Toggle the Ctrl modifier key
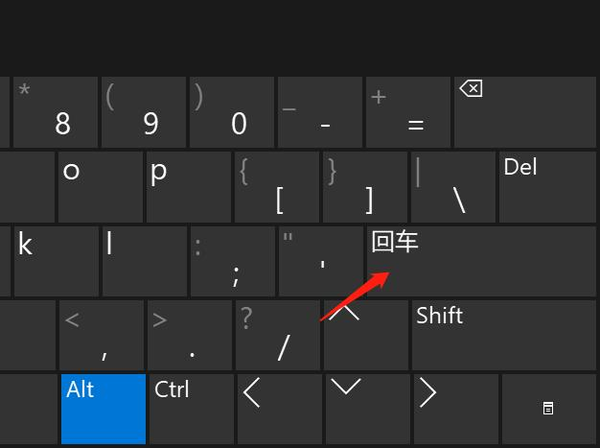Screen dimensions: 600x448 point(189,408)
